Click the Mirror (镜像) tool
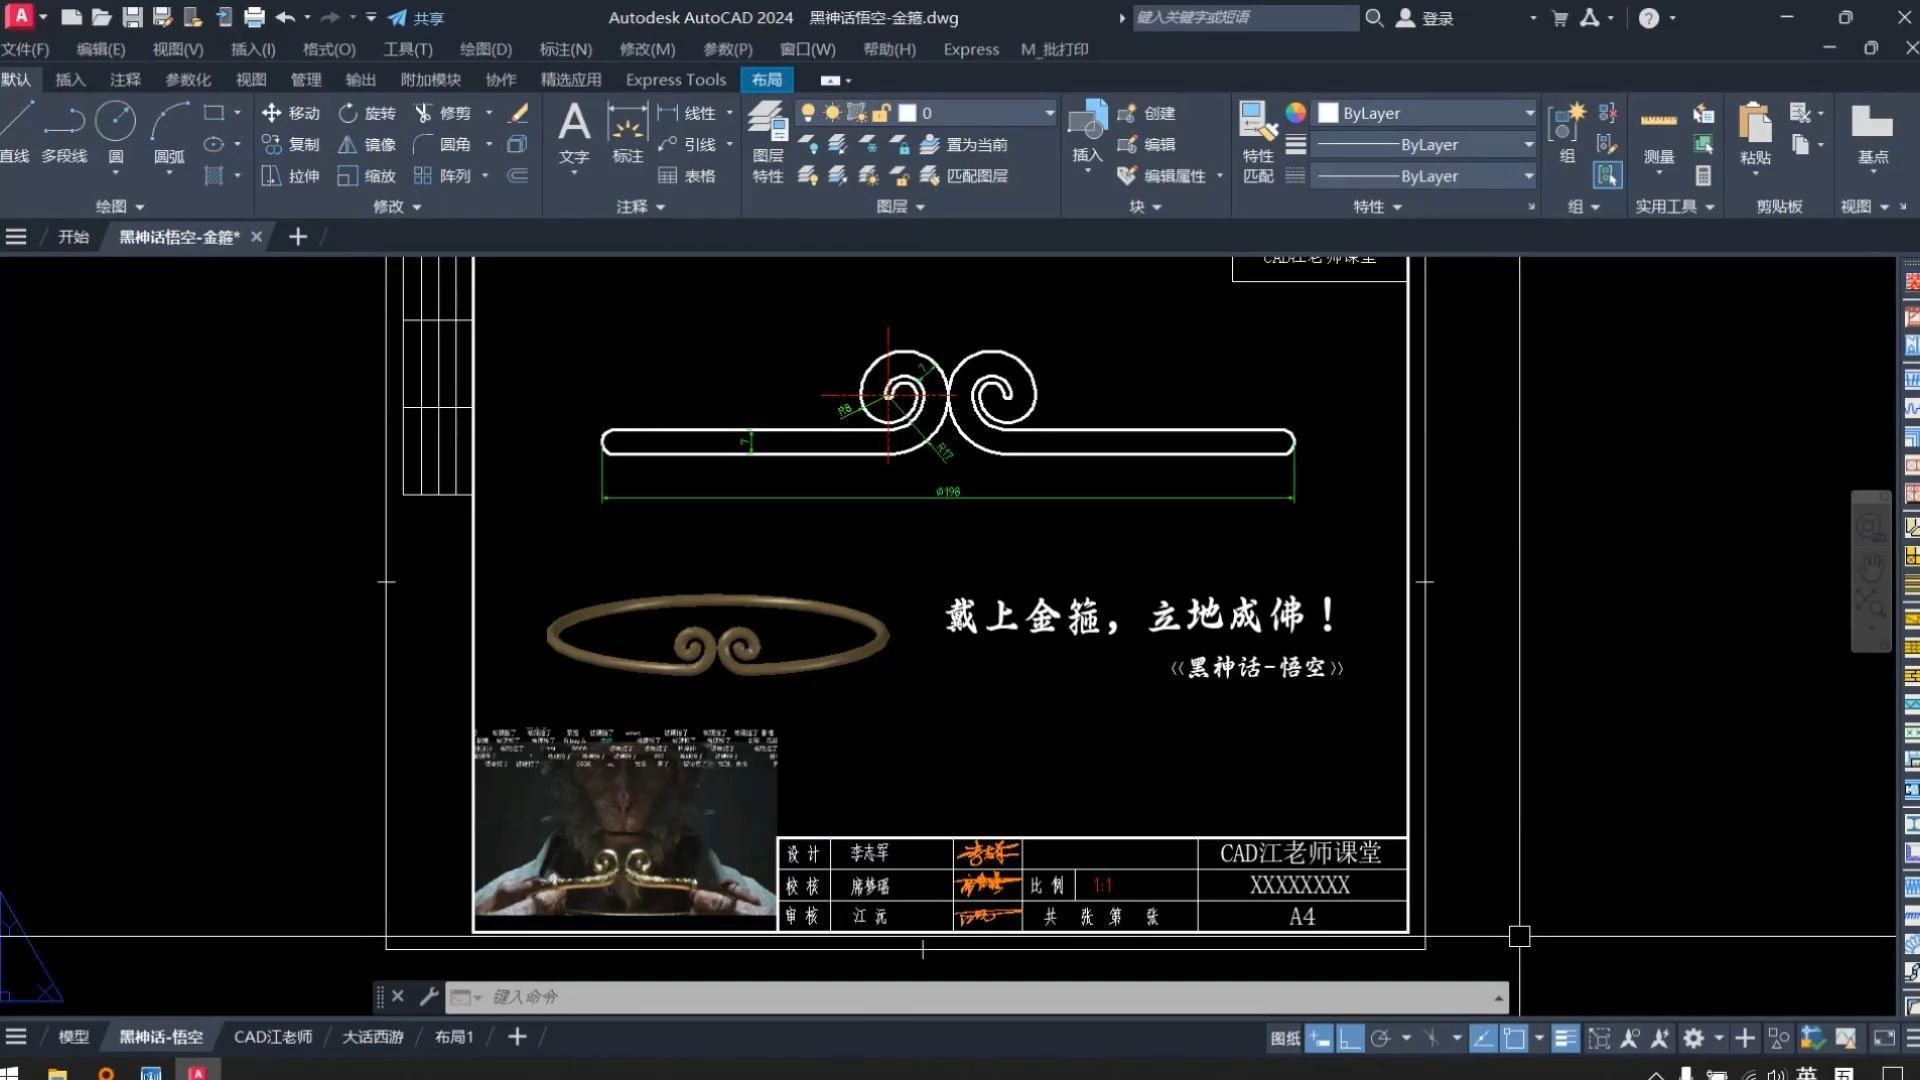The image size is (1920, 1080). click(367, 144)
